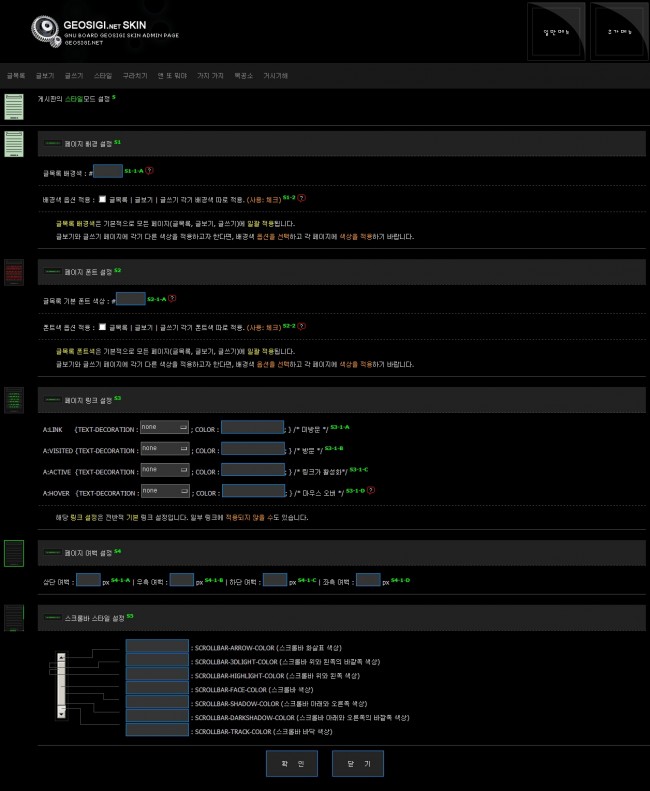Image resolution: width=650 pixels, height=791 pixels.
Task: Click the SCROLLBAR-FACE-COLOR field
Action: 157,688
